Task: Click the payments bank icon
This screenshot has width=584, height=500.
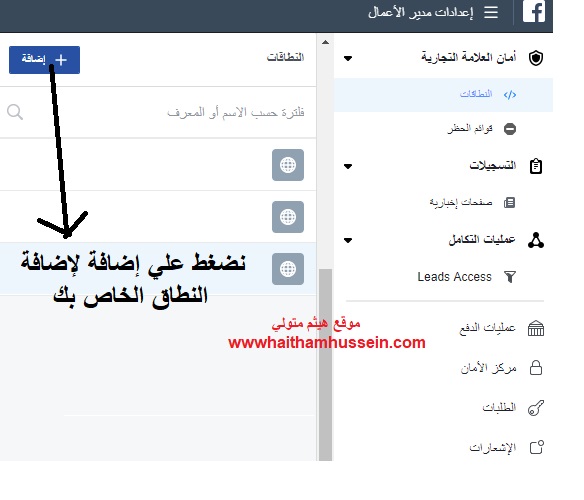Action: pos(536,328)
